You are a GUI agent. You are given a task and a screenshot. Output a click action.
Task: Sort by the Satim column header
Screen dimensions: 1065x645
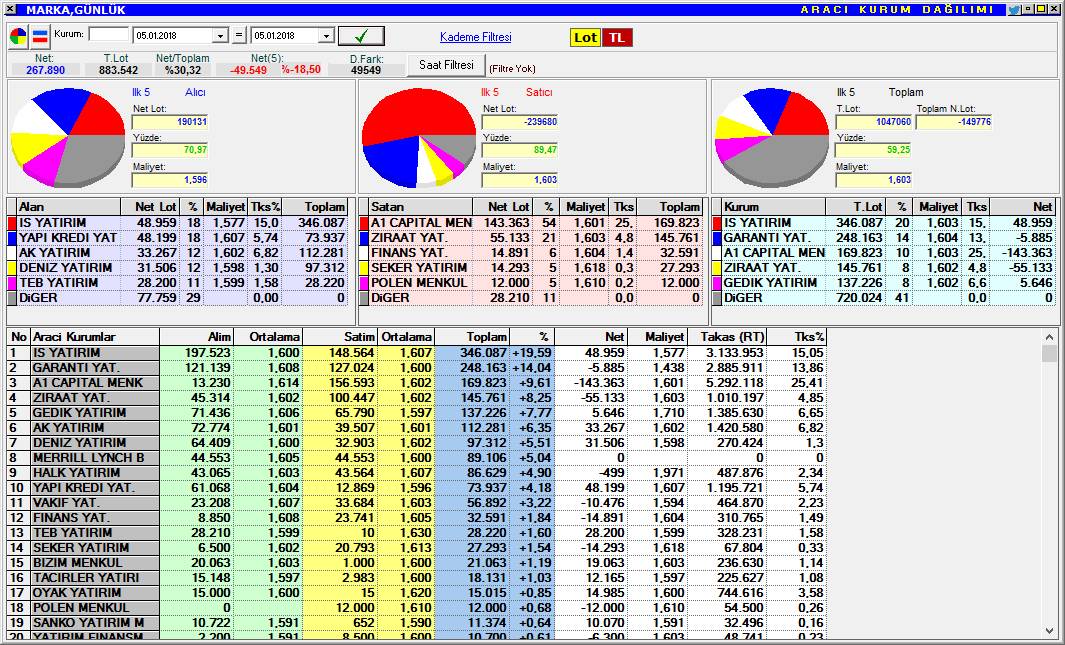tap(340, 337)
